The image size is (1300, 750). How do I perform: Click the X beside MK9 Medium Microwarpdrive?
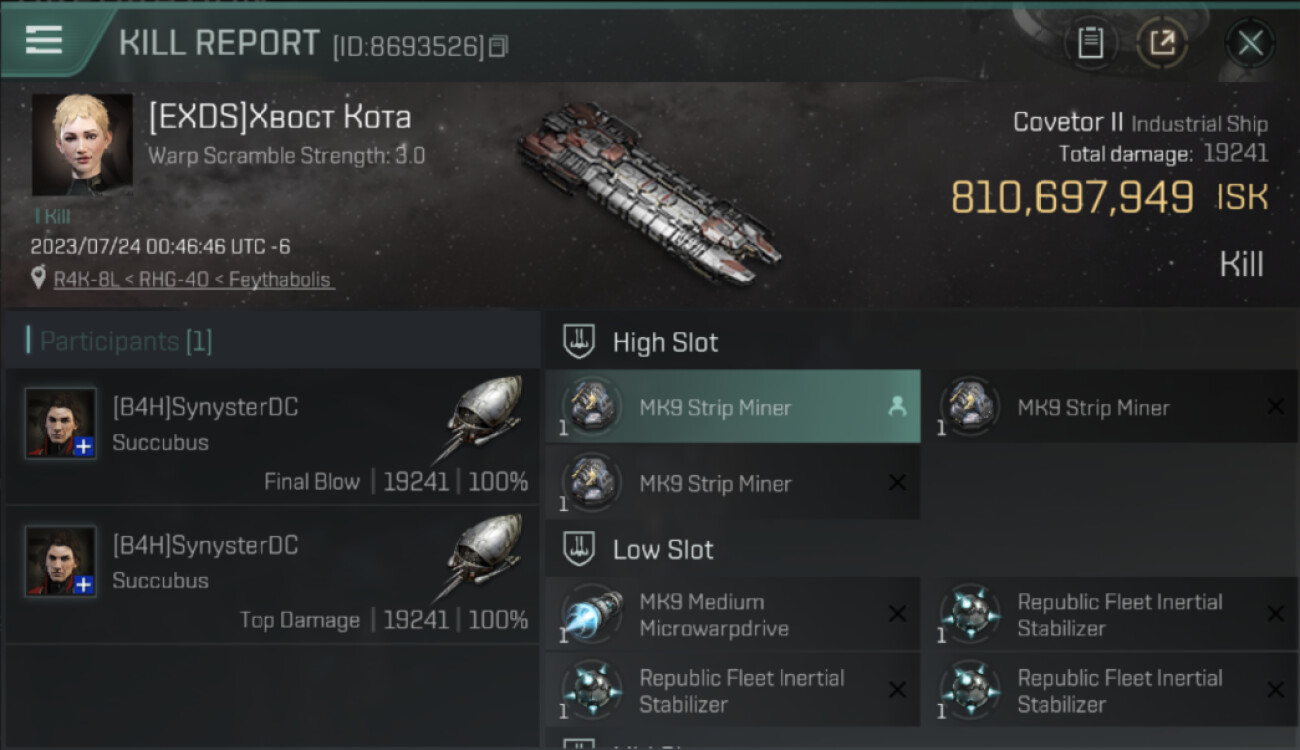pyautogui.click(x=897, y=614)
